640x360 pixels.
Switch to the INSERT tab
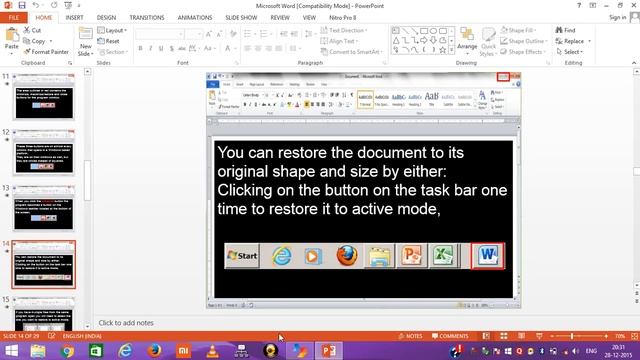point(74,18)
